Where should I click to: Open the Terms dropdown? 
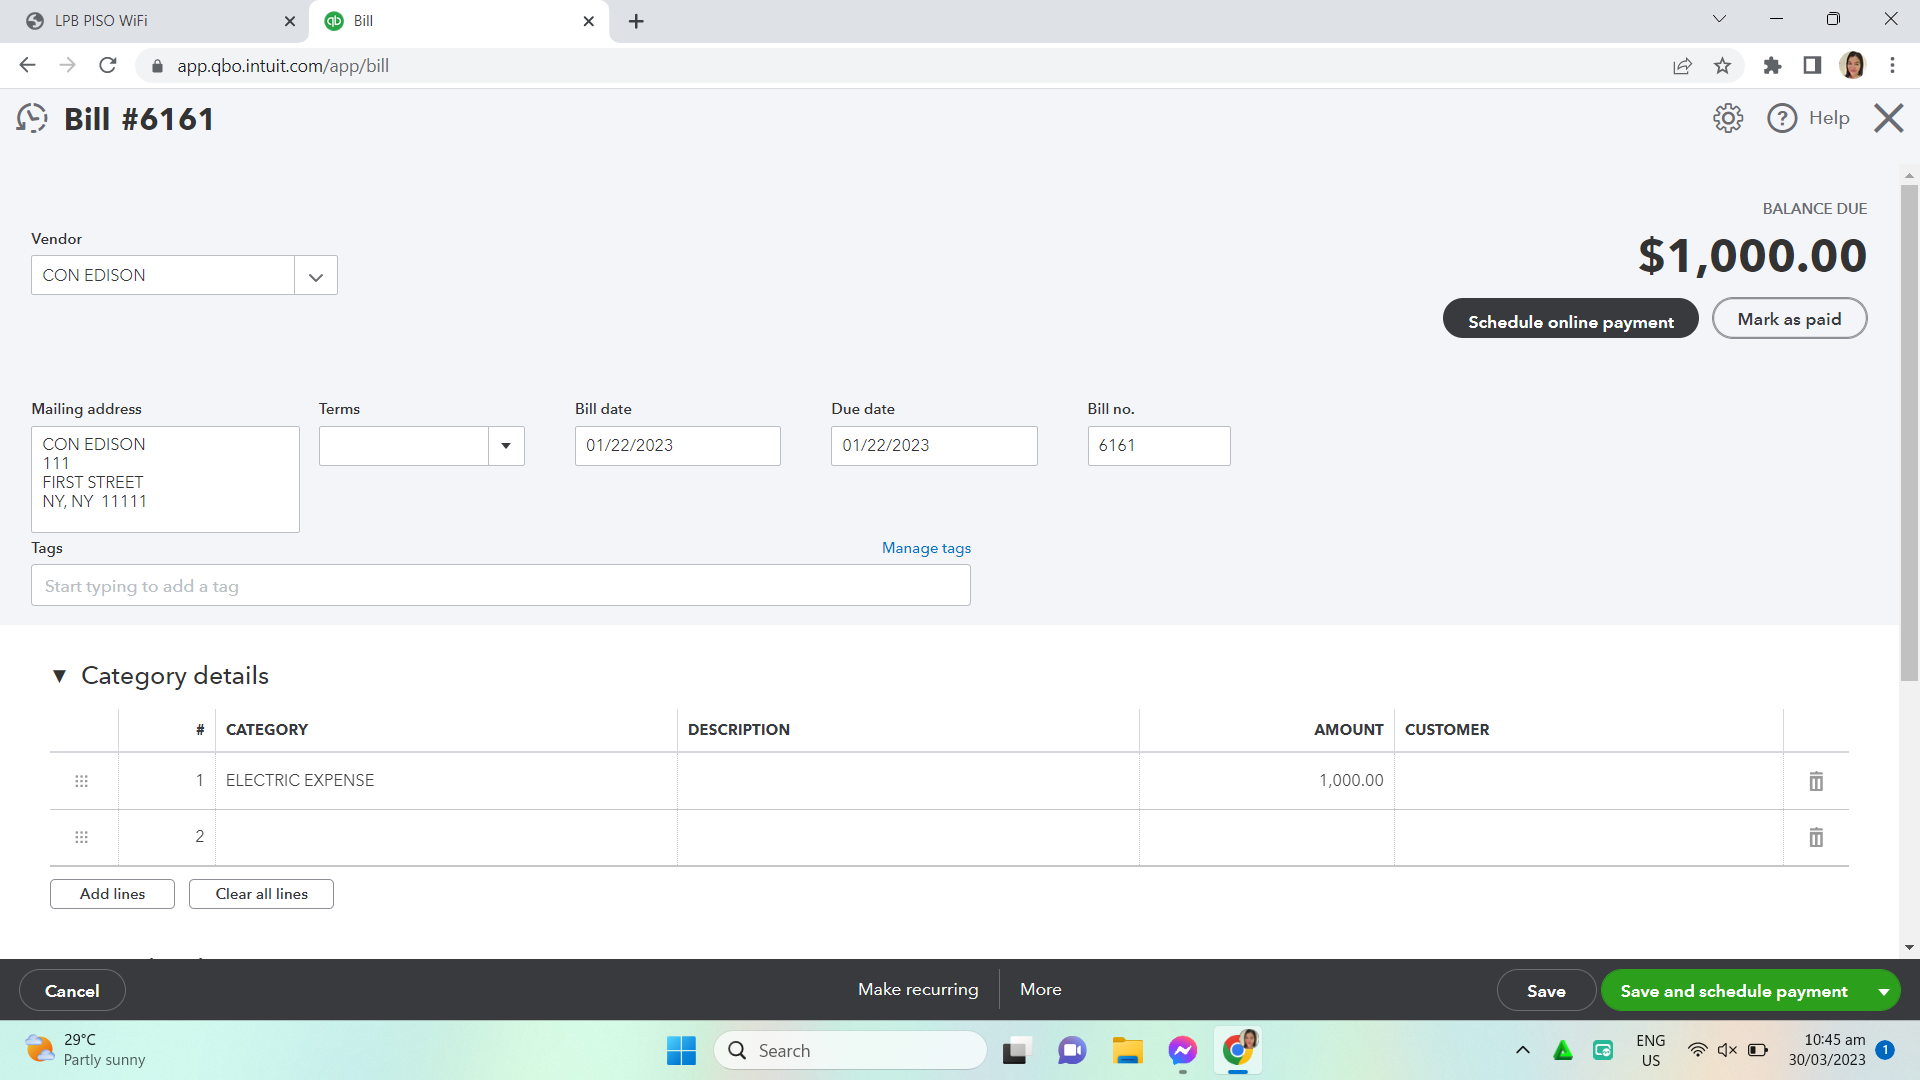point(506,446)
